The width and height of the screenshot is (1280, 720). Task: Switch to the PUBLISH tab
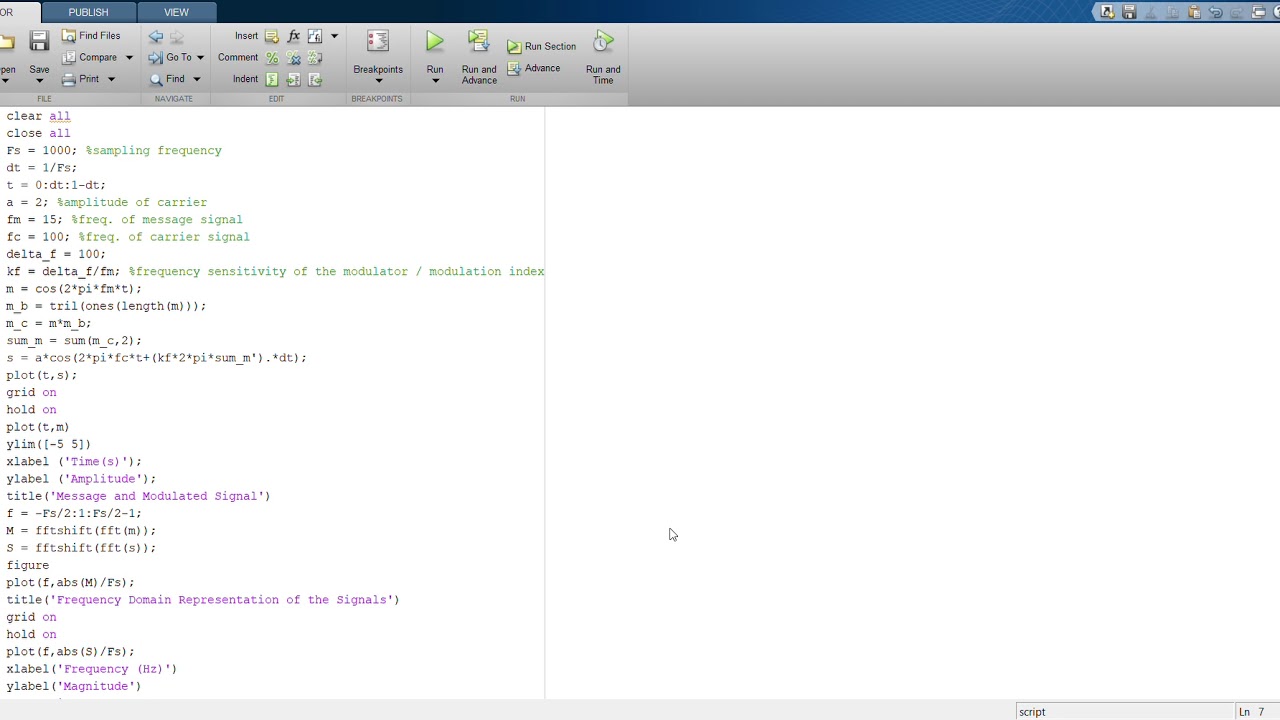(x=88, y=12)
